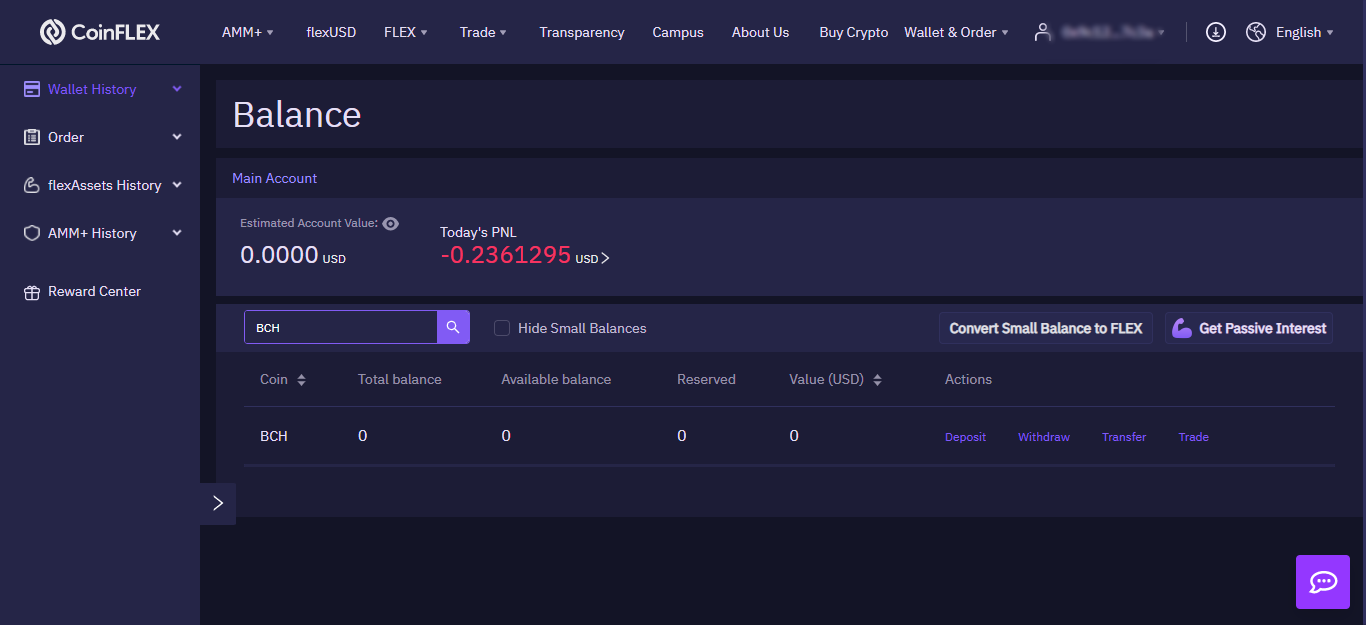This screenshot has width=1366, height=625.
Task: Click the Trade link for BCH
Action: pyautogui.click(x=1193, y=437)
